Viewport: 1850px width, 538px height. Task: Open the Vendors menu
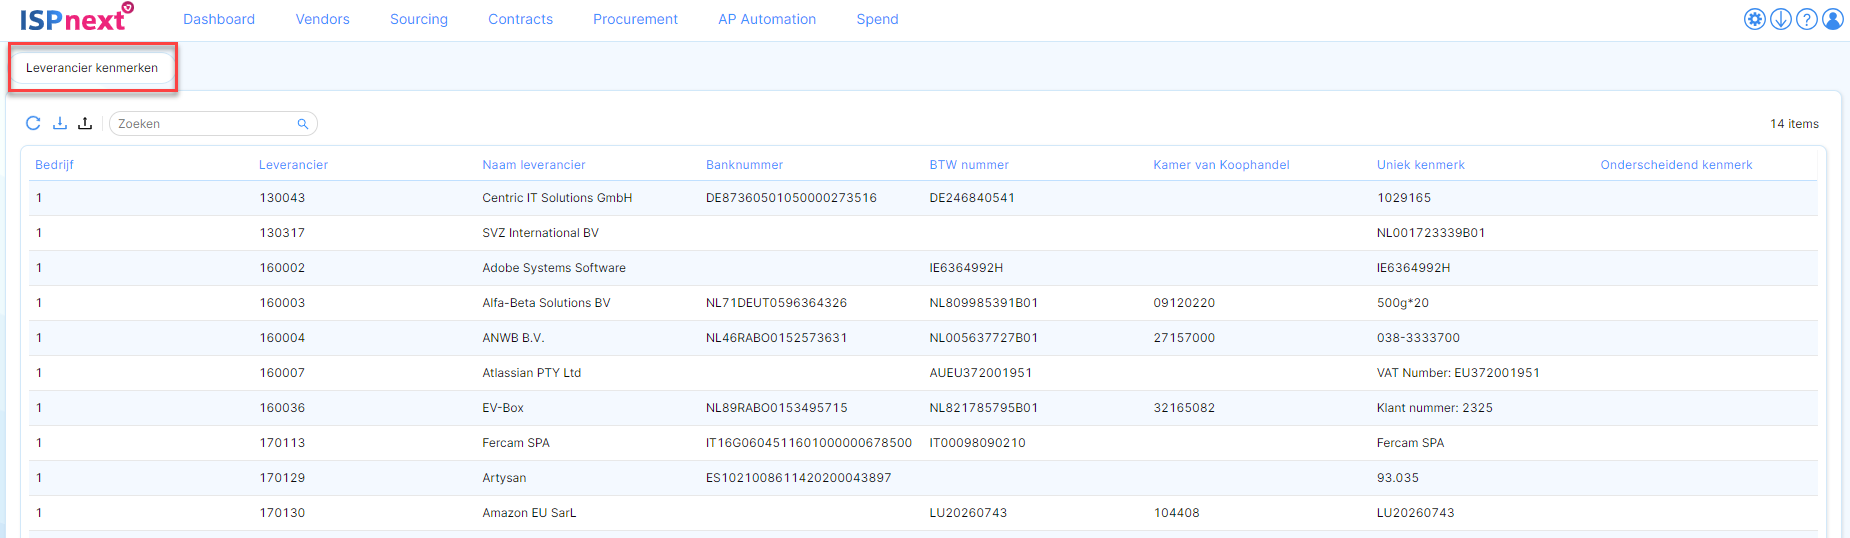pyautogui.click(x=322, y=19)
